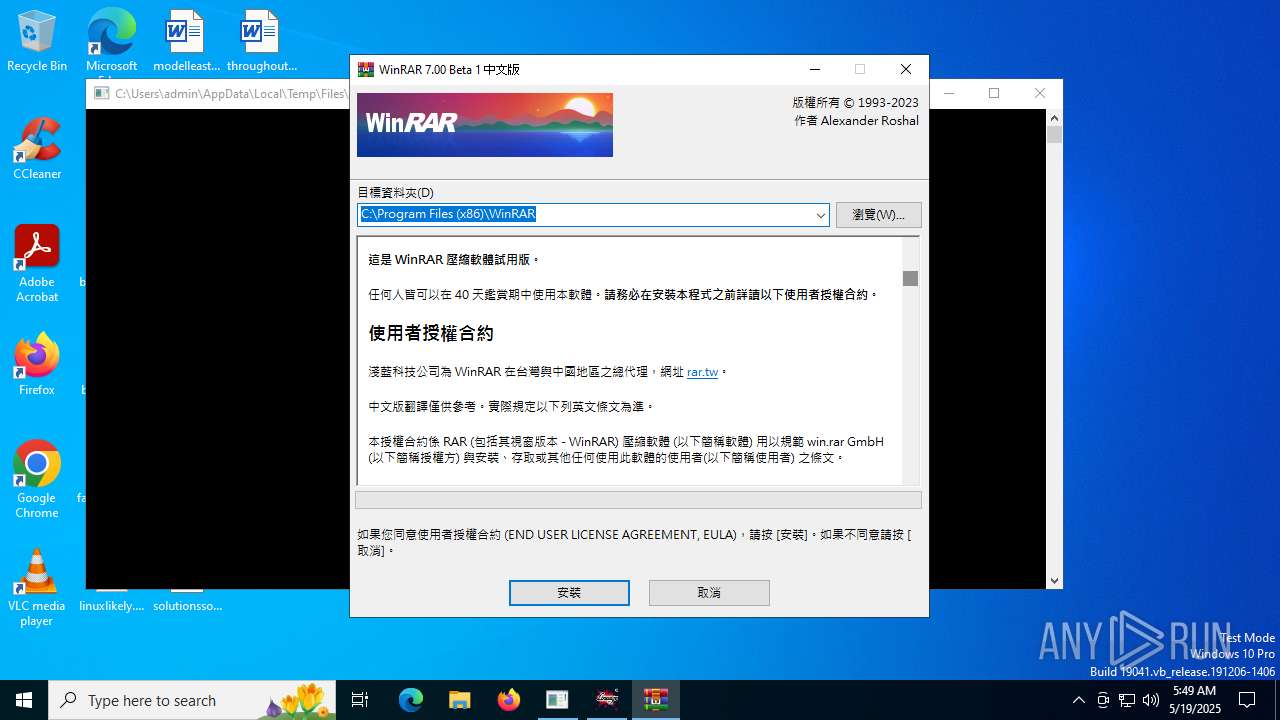Open File Explorer from taskbar

459,700
